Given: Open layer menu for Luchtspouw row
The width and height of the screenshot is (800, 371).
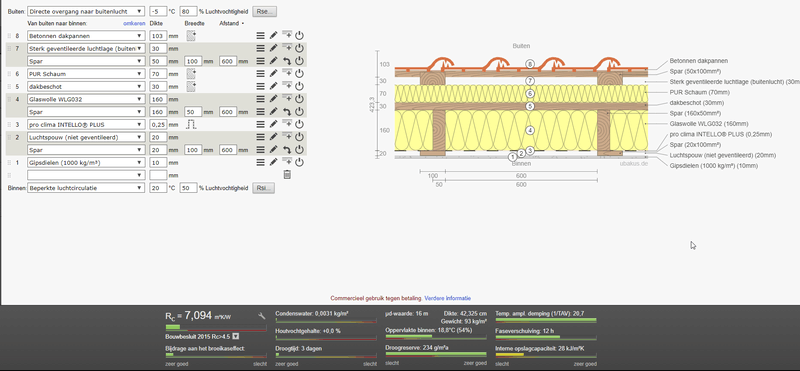Looking at the screenshot, I should click(260, 137).
